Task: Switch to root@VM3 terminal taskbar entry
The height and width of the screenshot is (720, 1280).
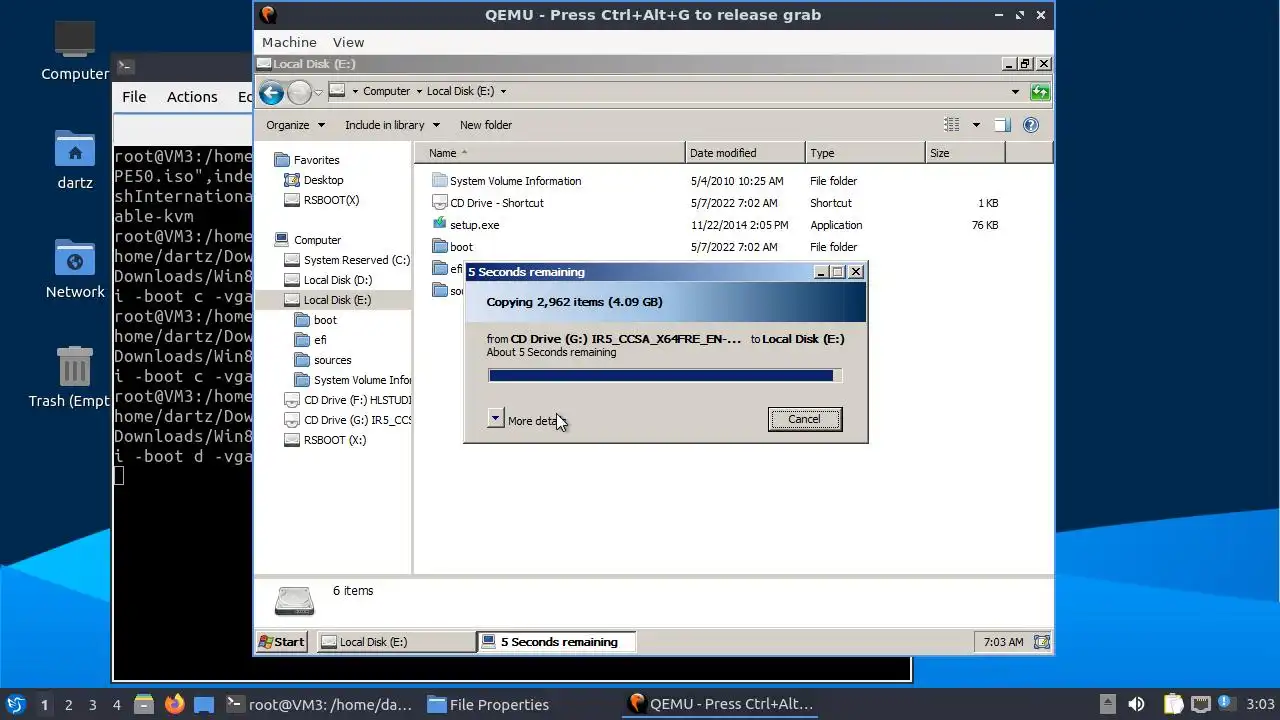Action: tap(319, 704)
